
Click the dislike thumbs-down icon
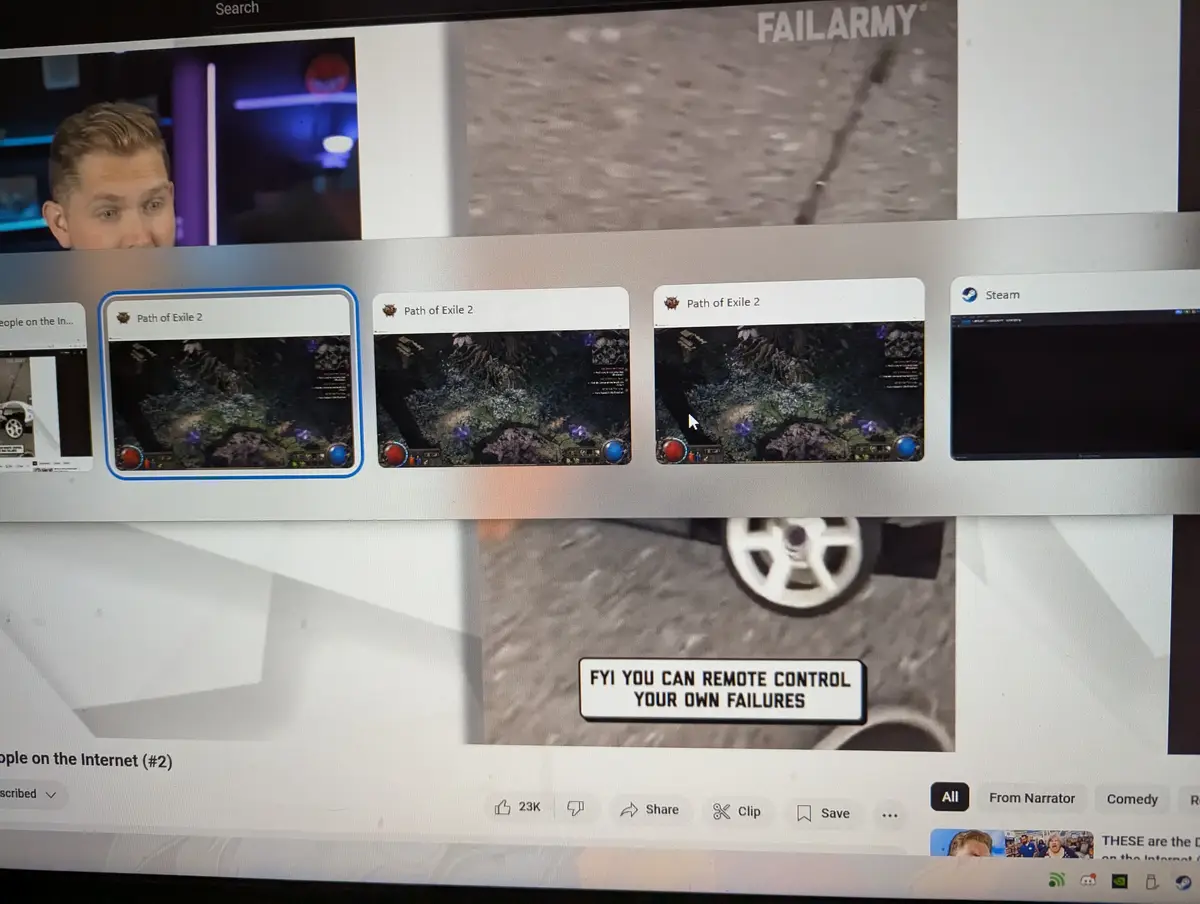tap(576, 808)
